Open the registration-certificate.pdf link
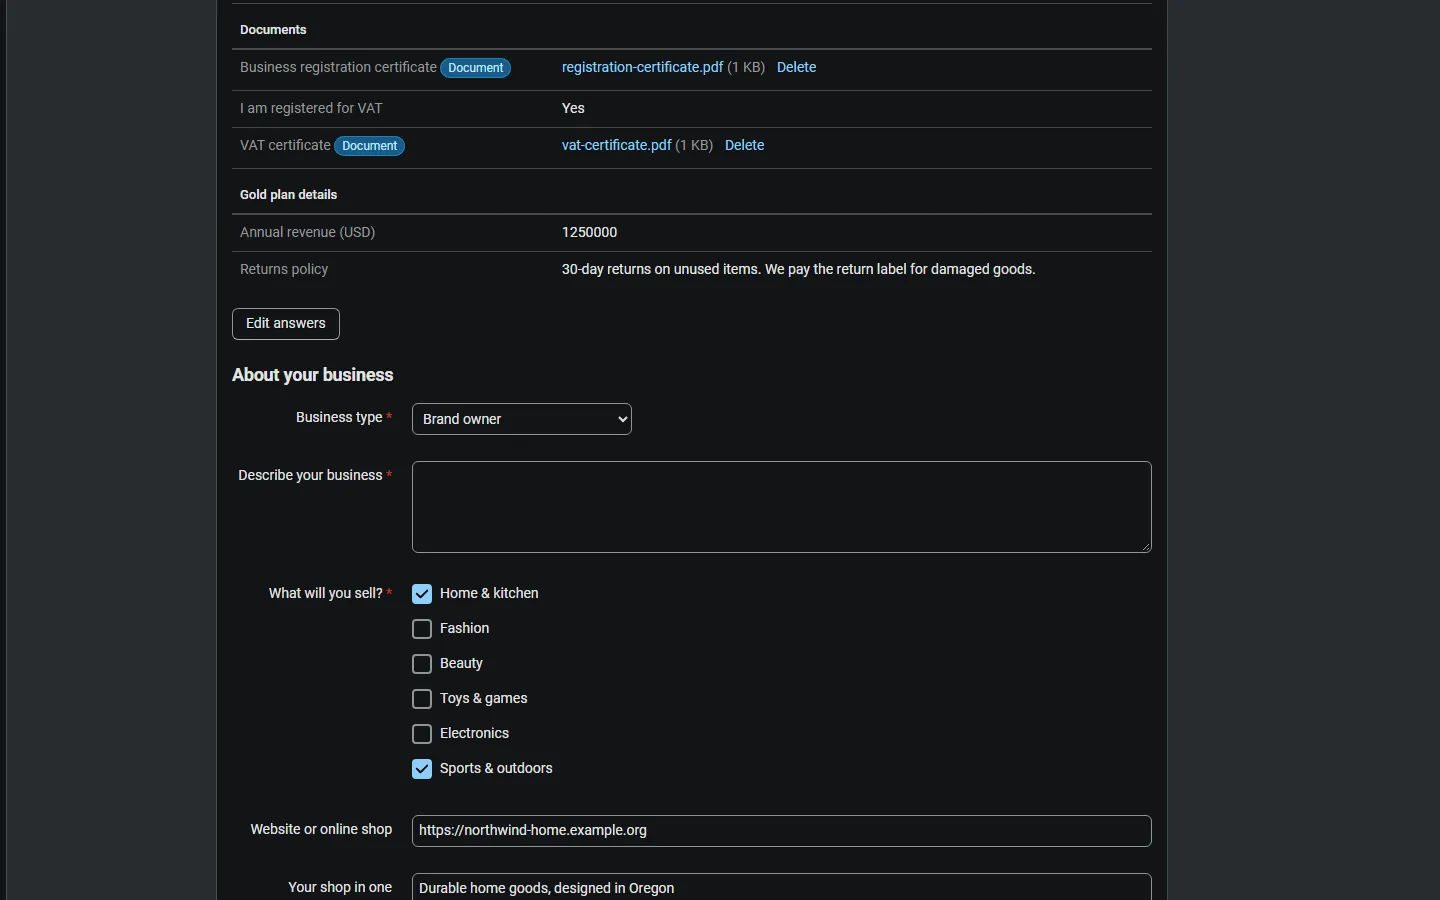The height and width of the screenshot is (900, 1440). pos(642,68)
